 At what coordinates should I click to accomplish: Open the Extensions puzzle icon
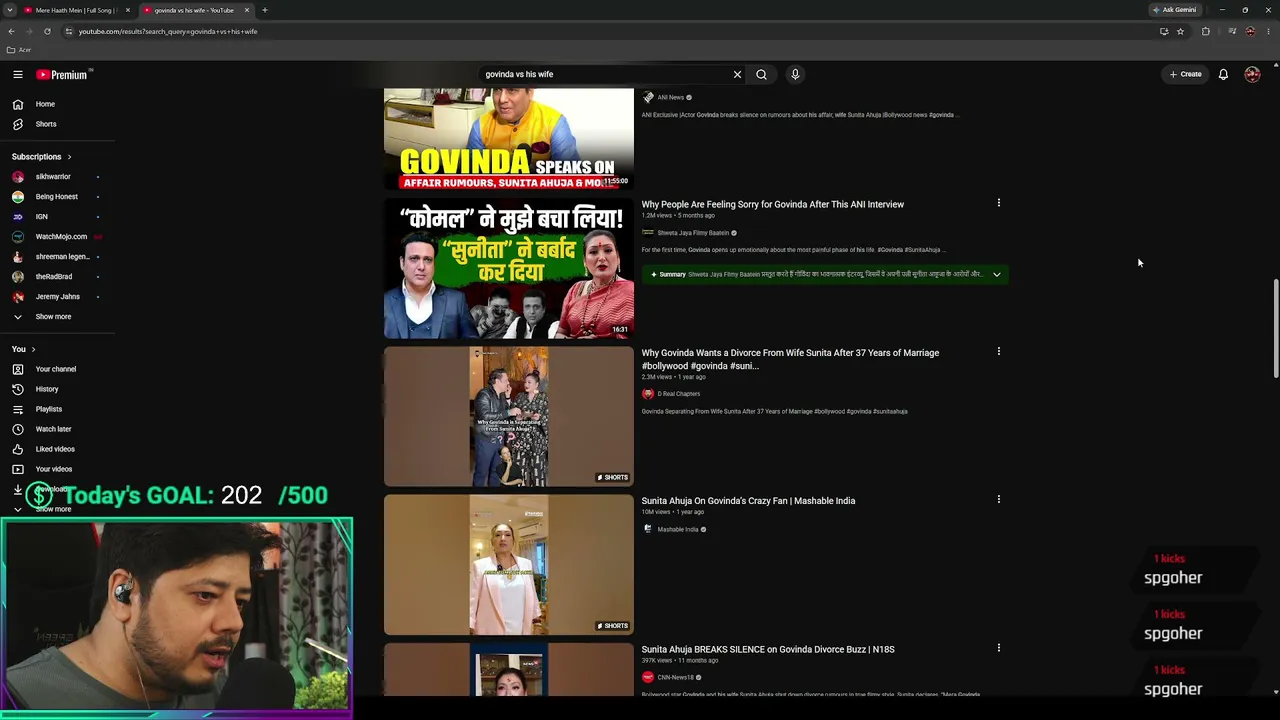1206,31
